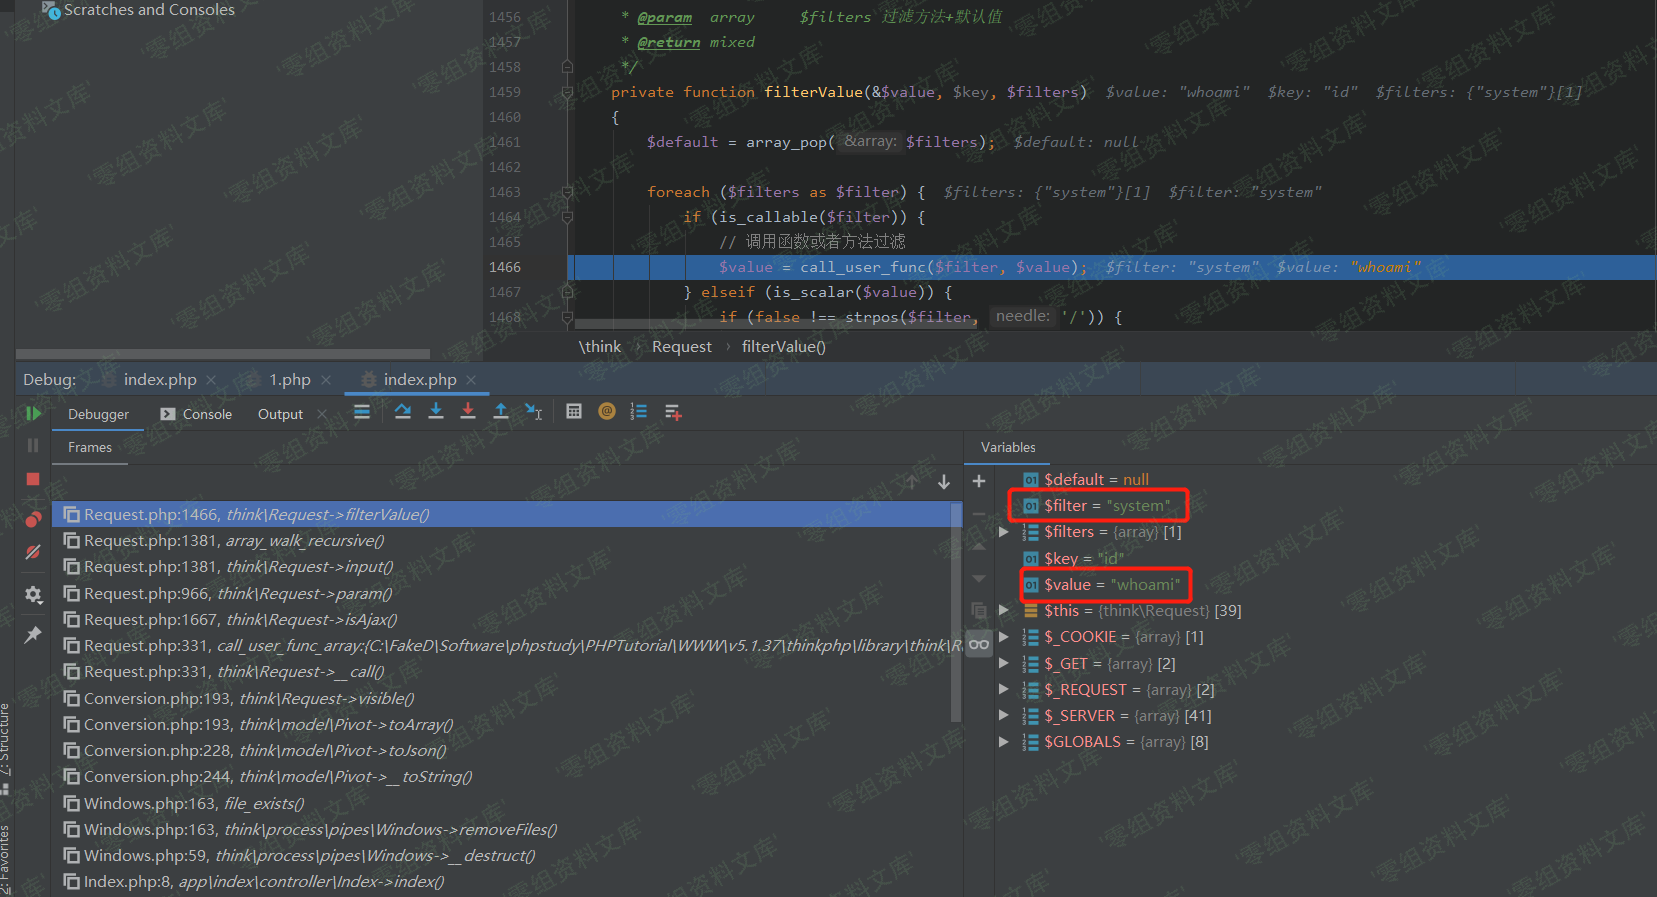Open View Breakpoints from debug sidebar

(x=33, y=520)
